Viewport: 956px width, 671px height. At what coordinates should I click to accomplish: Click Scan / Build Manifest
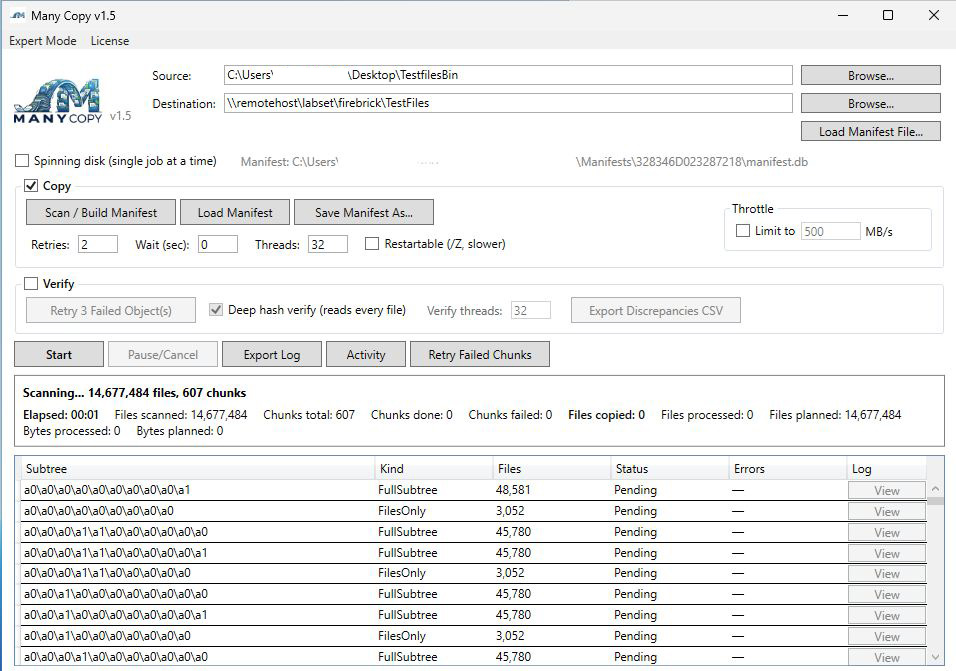tap(101, 213)
